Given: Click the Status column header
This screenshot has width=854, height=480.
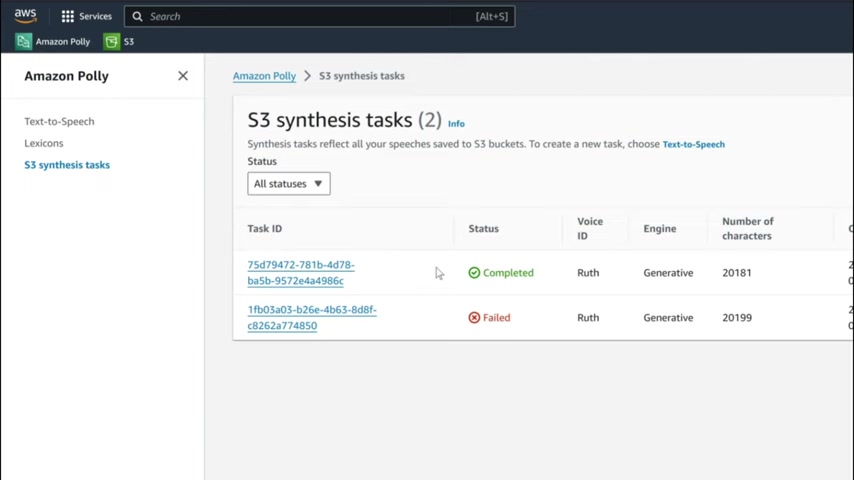Looking at the screenshot, I should [484, 228].
